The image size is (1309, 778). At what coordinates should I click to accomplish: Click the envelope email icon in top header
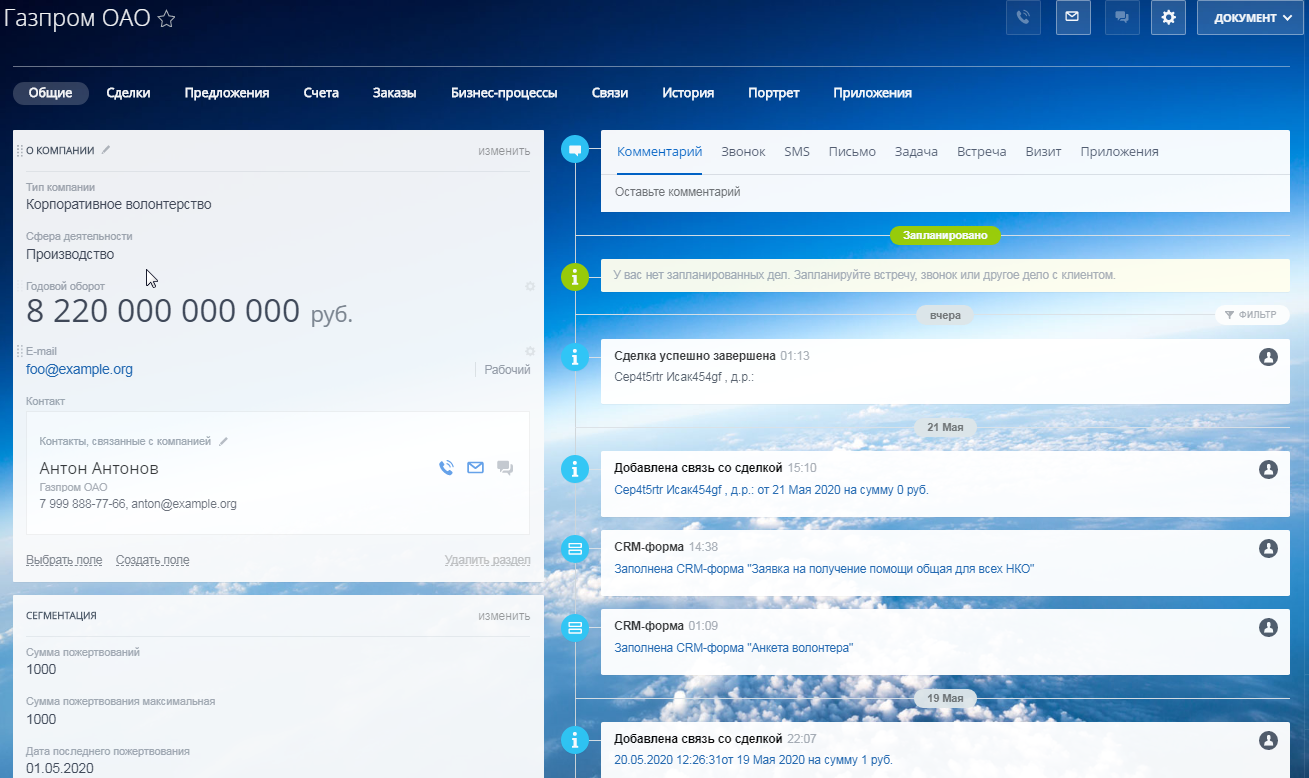coord(1073,18)
